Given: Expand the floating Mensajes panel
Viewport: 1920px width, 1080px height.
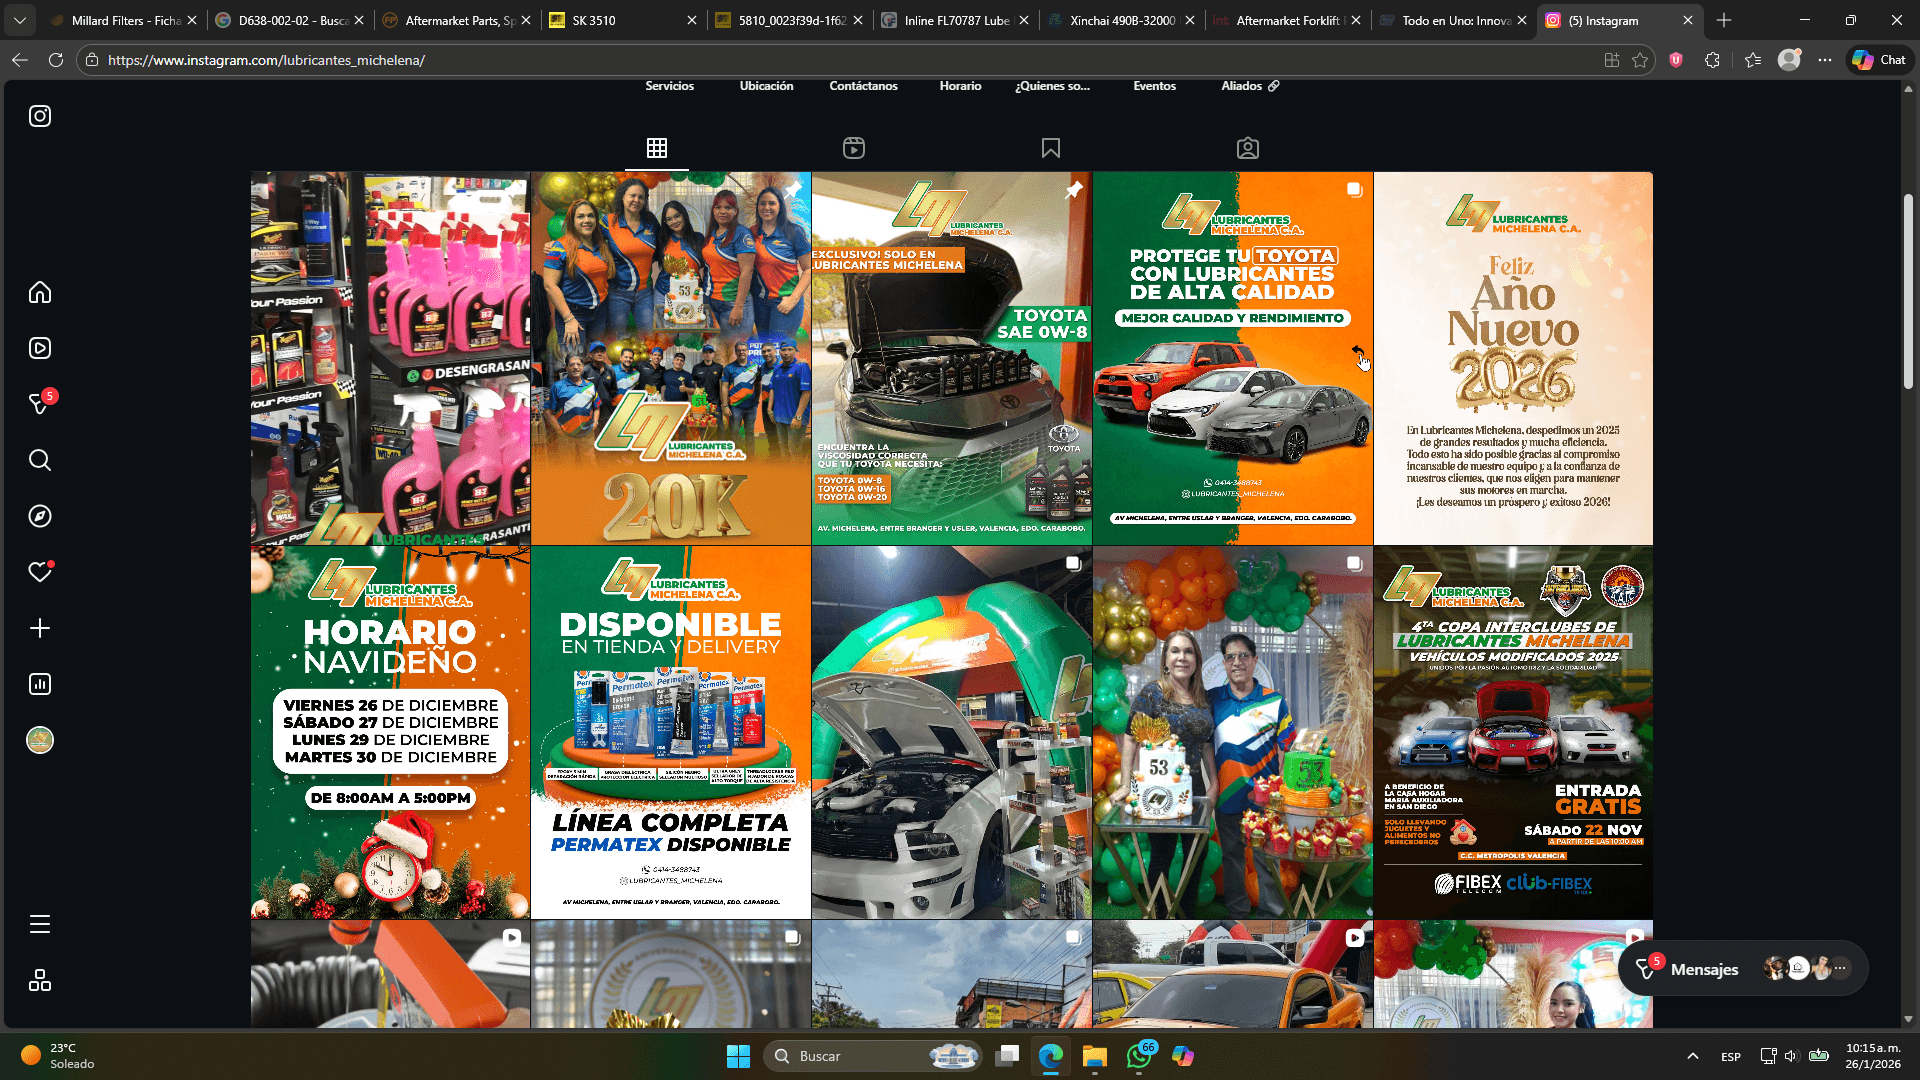Looking at the screenshot, I should [x=1703, y=969].
